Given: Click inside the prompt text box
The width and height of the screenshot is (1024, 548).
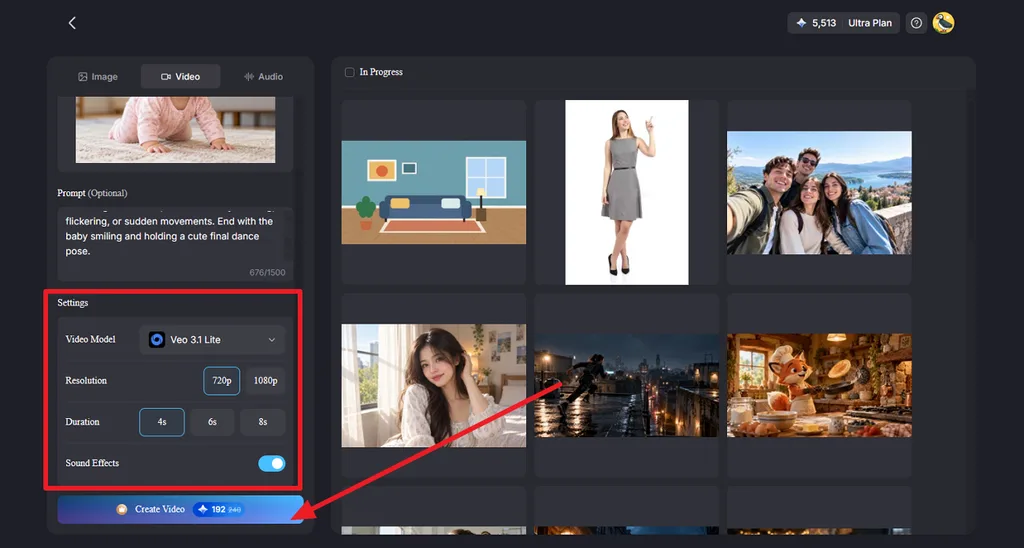Looking at the screenshot, I should coord(175,244).
